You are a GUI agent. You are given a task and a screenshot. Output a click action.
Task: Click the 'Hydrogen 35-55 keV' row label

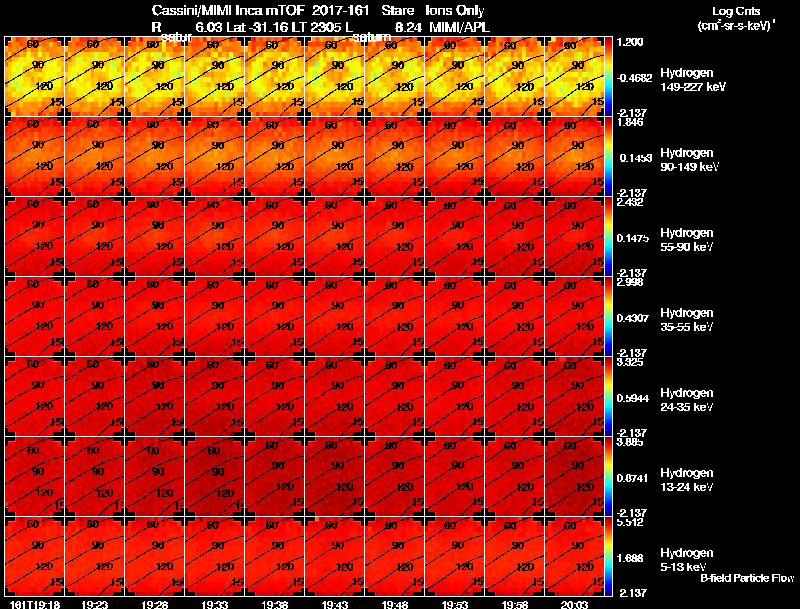(687, 320)
